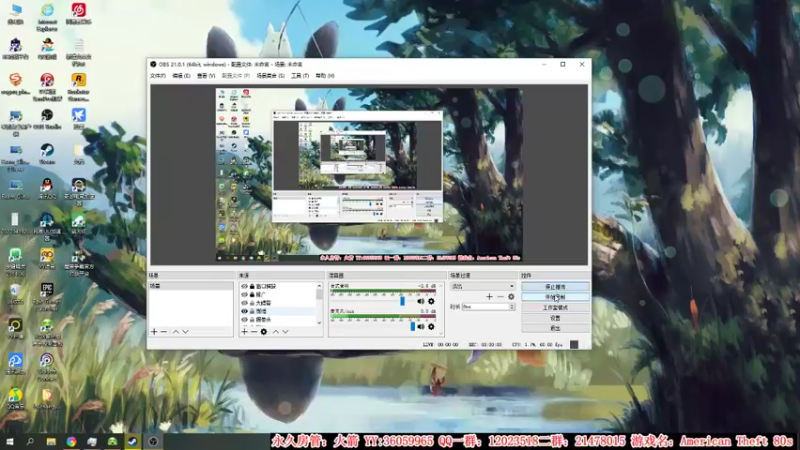This screenshot has width=800, height=450.
Task: Click the sources list scroll-down arrow
Action: [319, 322]
